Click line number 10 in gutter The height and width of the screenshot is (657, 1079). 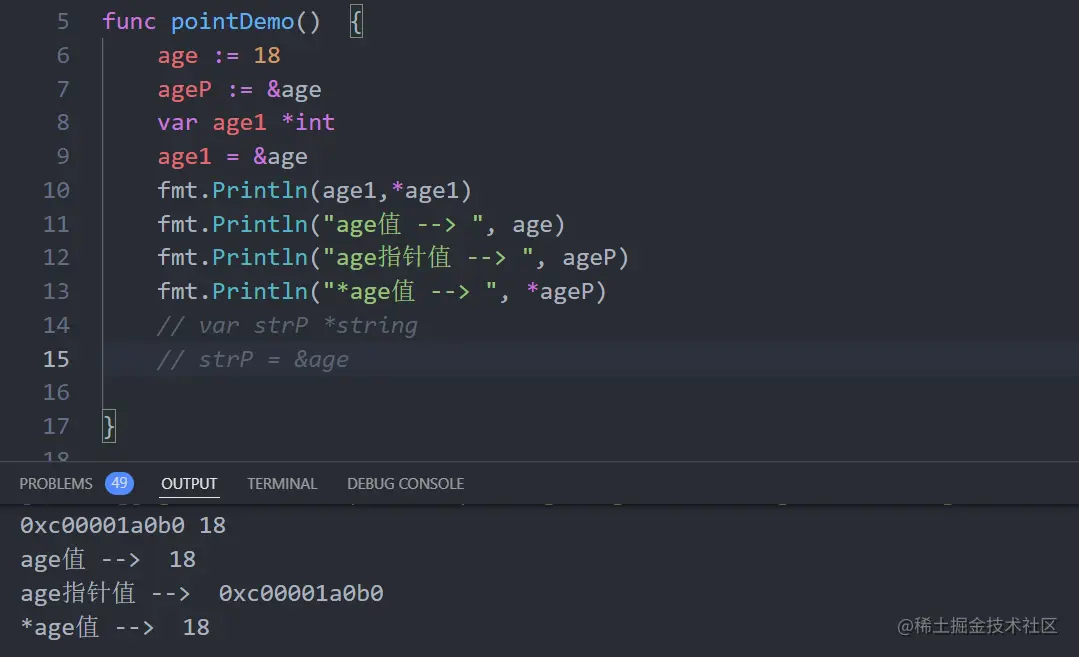coord(56,190)
